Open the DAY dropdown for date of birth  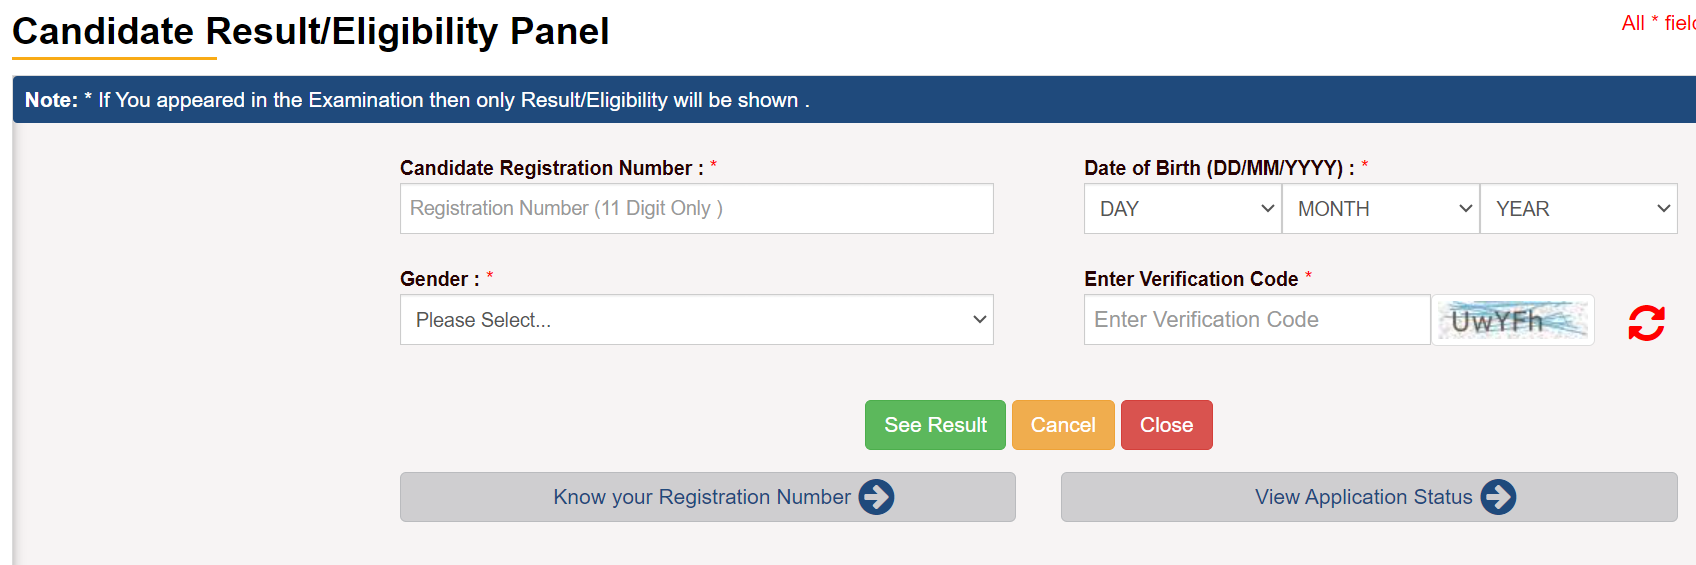coord(1182,209)
